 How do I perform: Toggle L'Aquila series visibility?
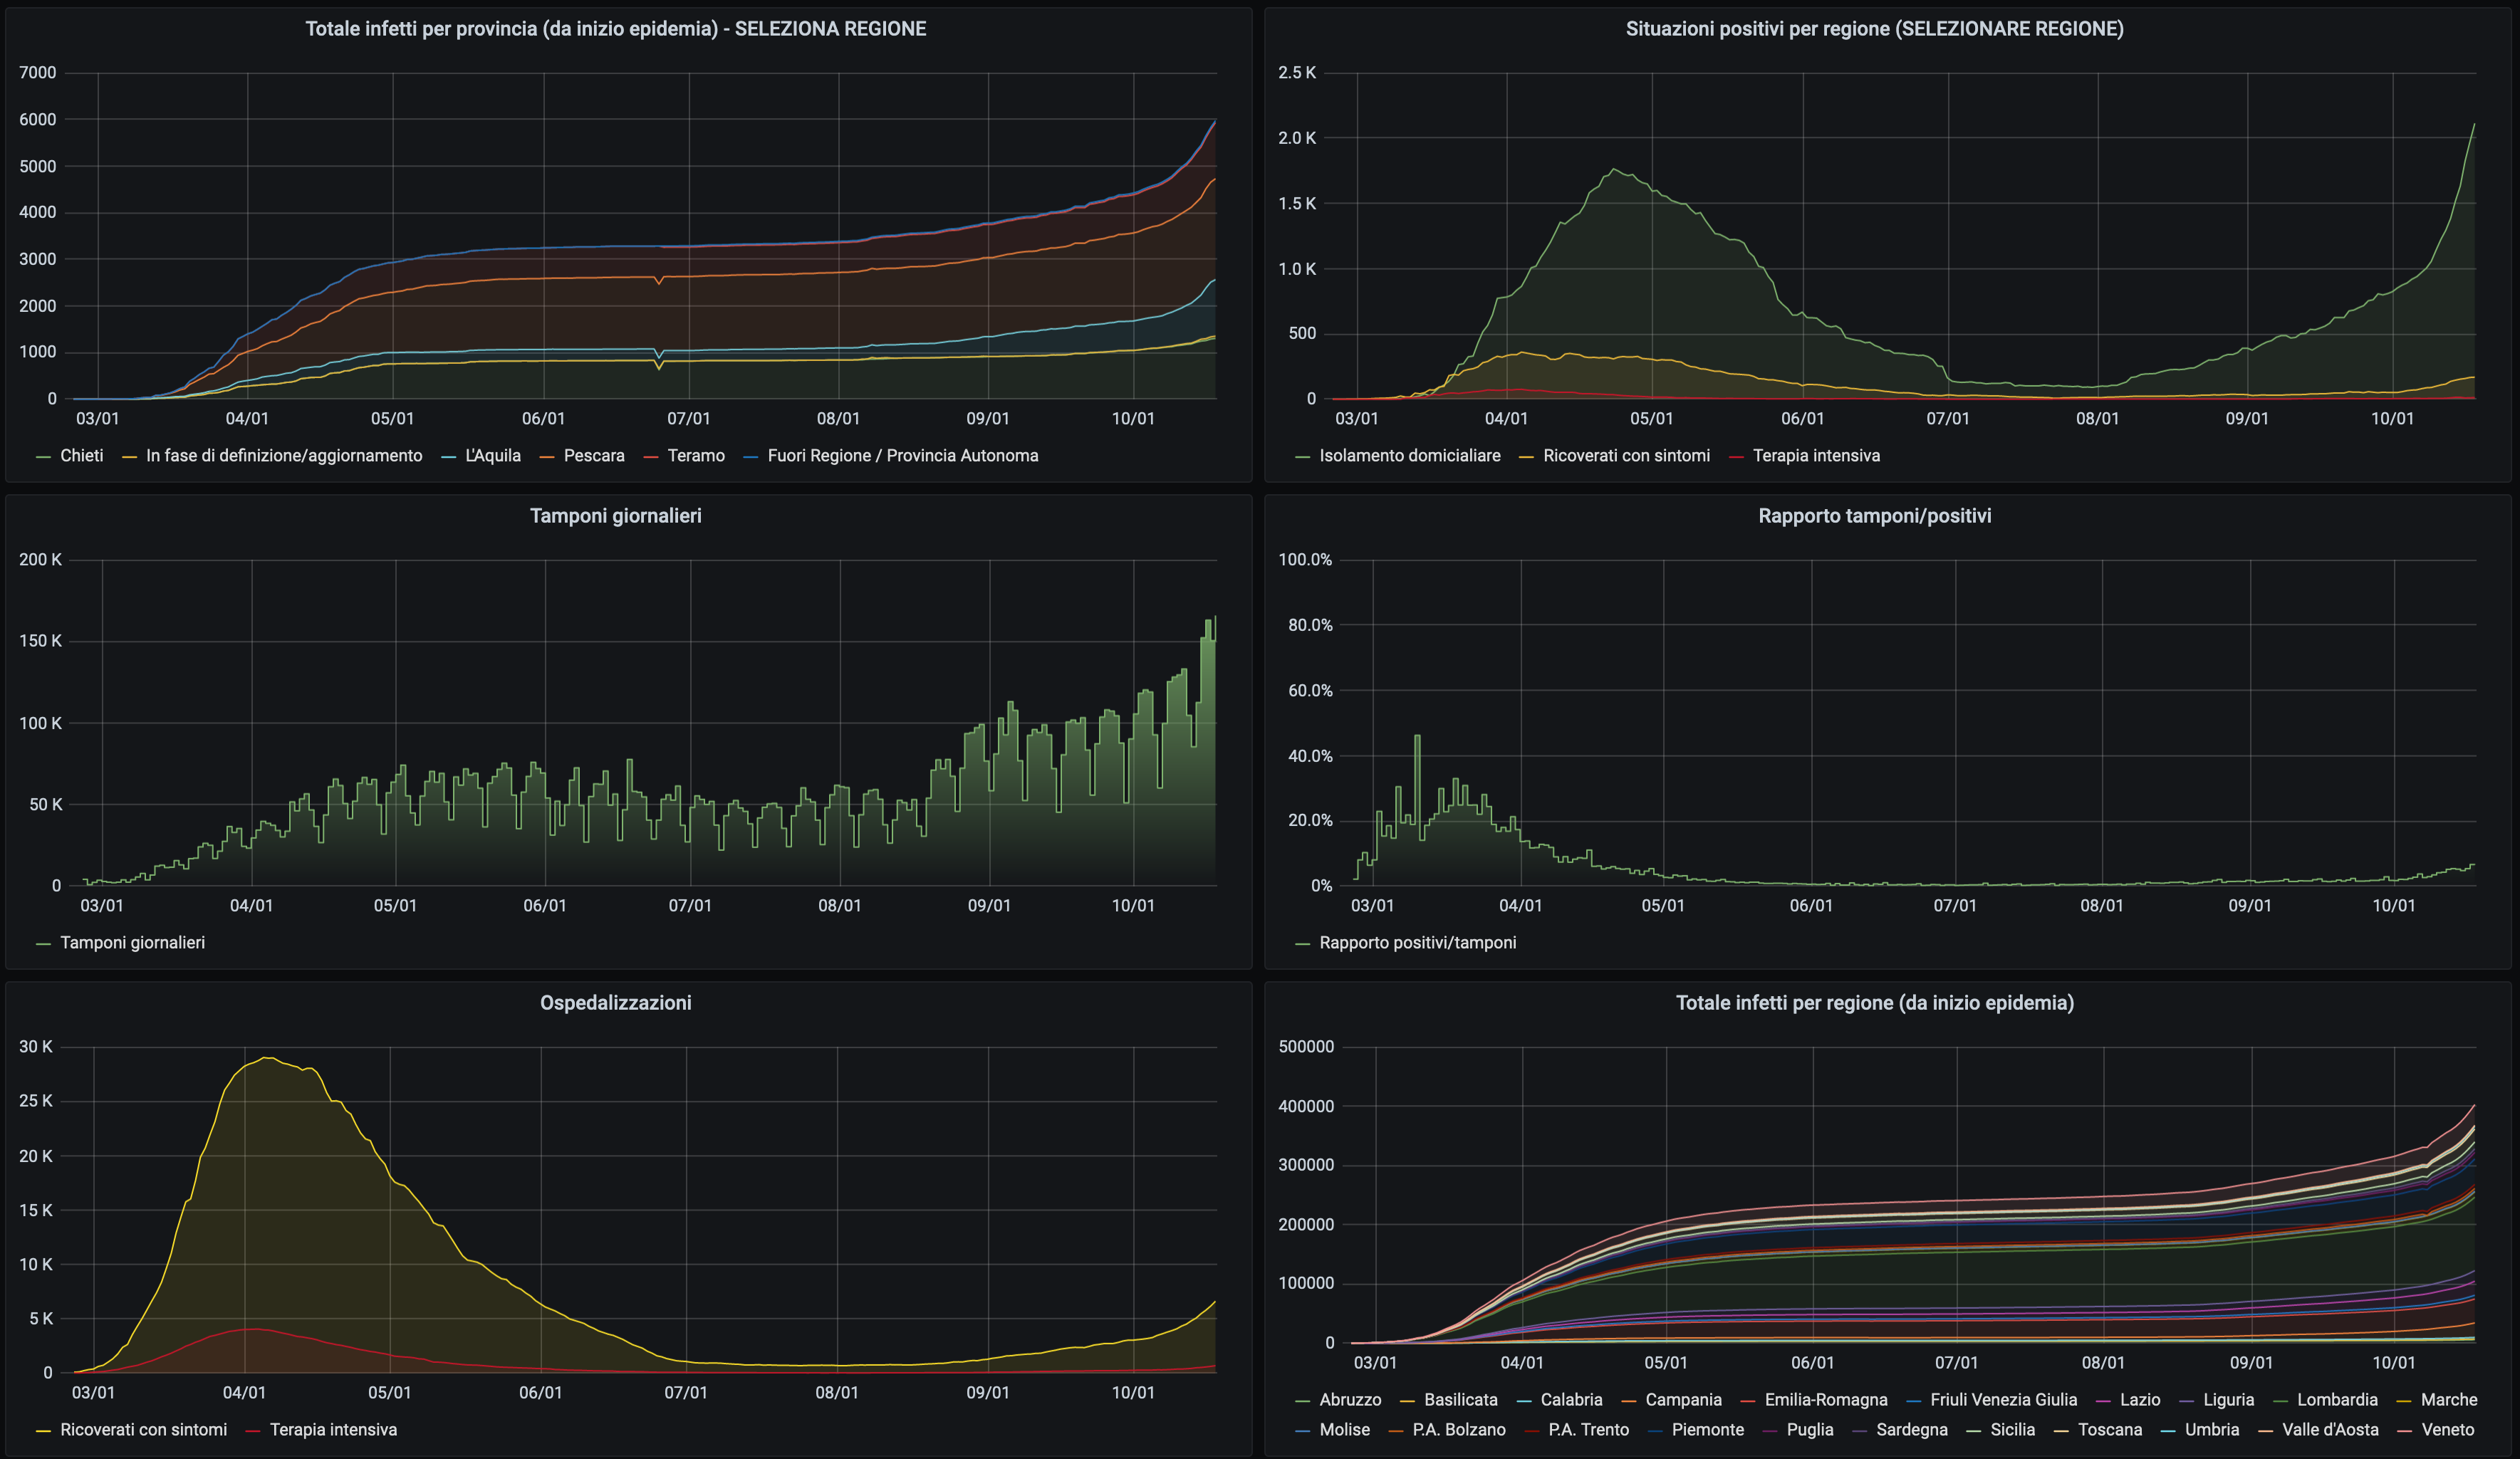tap(492, 455)
